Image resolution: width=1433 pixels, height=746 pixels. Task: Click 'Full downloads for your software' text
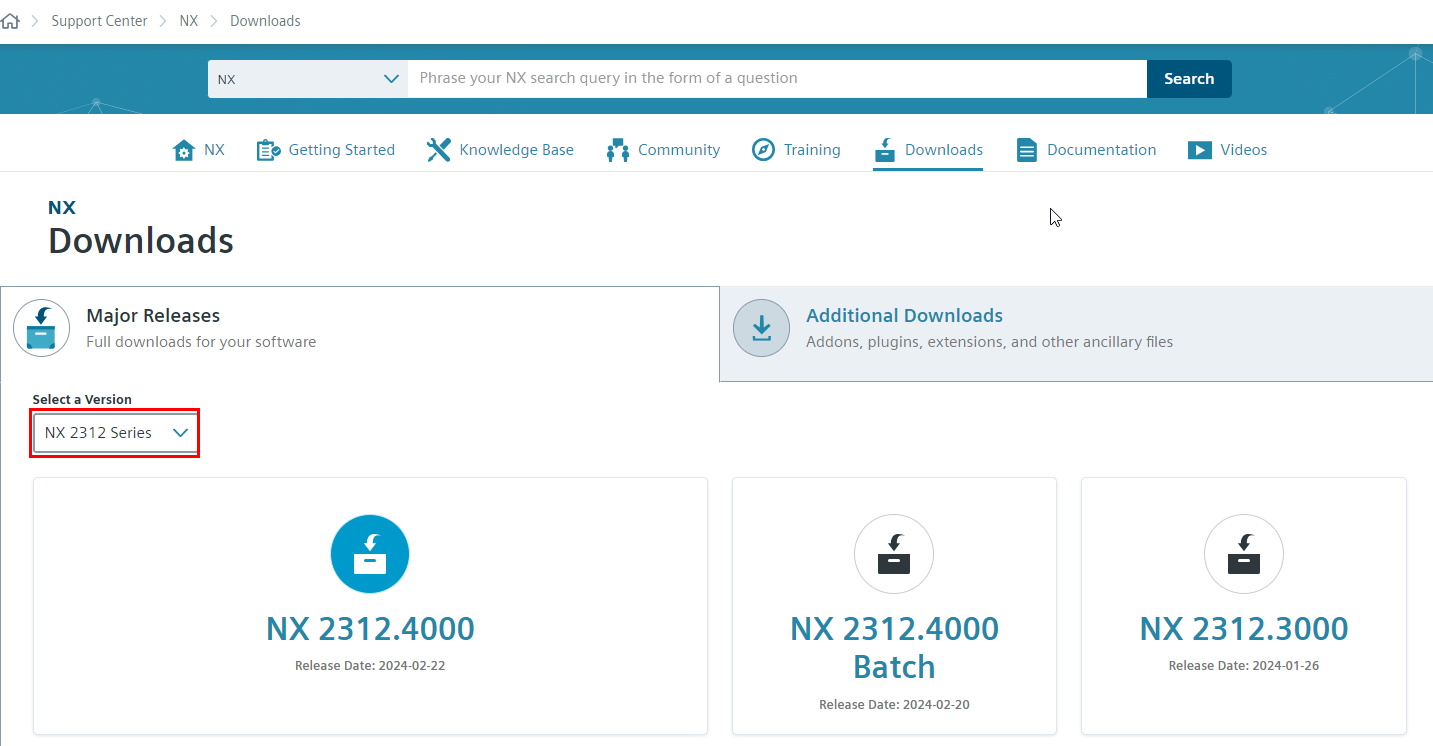point(201,342)
